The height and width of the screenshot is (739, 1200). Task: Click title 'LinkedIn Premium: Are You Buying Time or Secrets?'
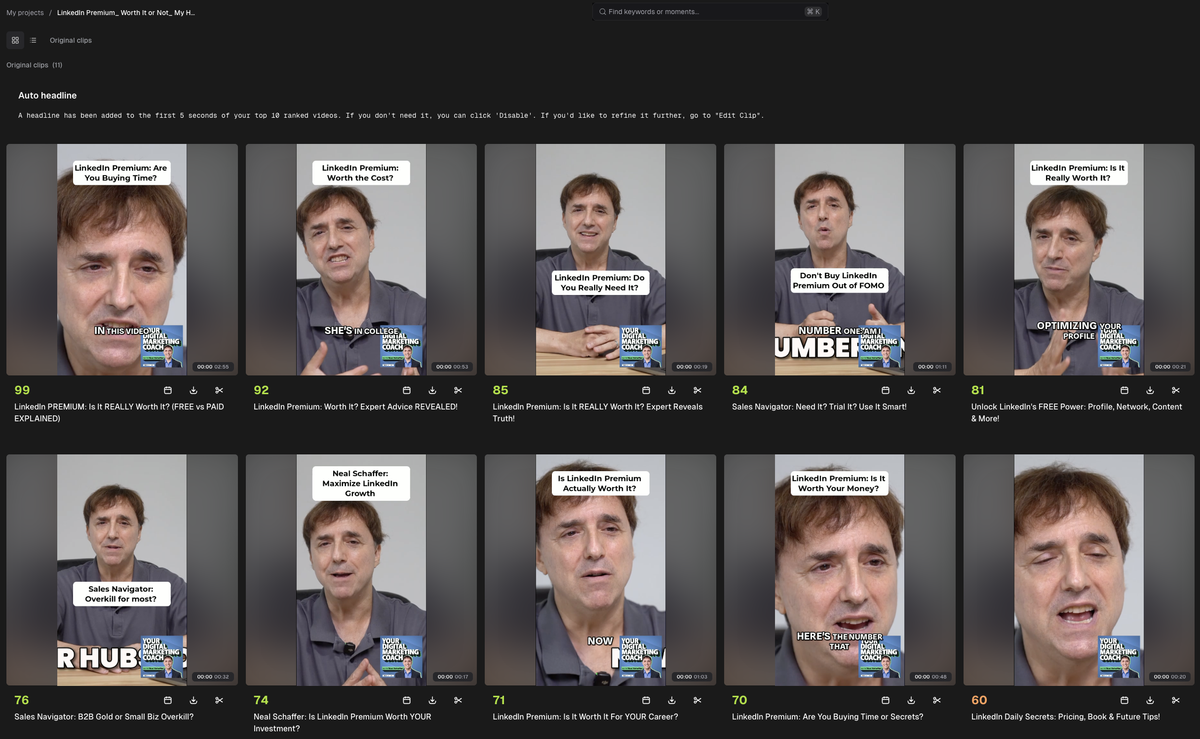[827, 717]
